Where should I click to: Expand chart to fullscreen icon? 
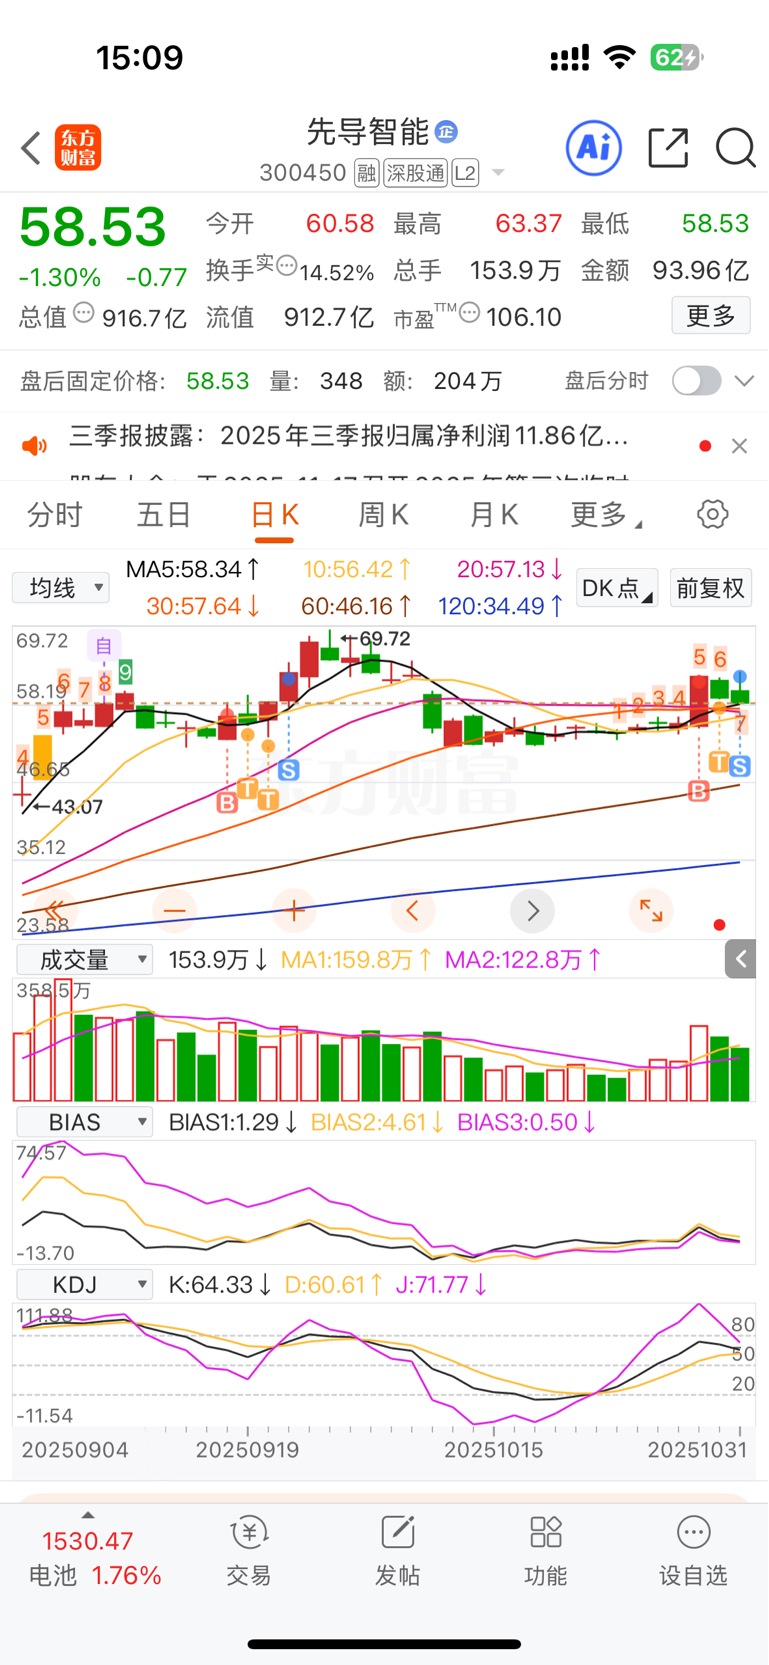(651, 910)
